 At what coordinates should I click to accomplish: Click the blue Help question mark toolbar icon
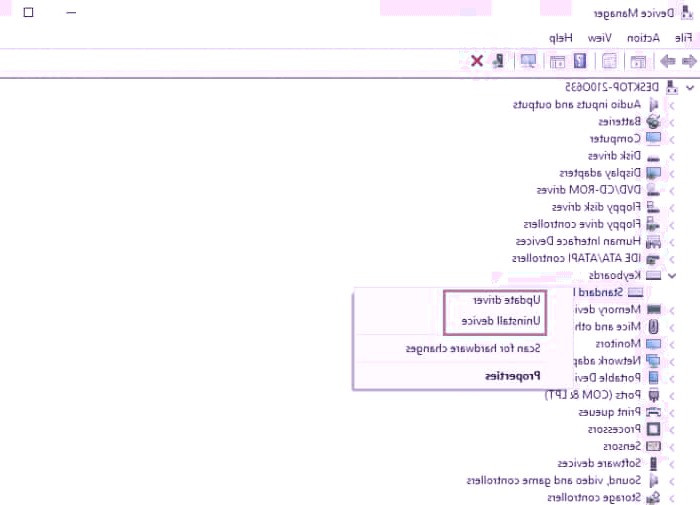pyautogui.click(x=580, y=62)
